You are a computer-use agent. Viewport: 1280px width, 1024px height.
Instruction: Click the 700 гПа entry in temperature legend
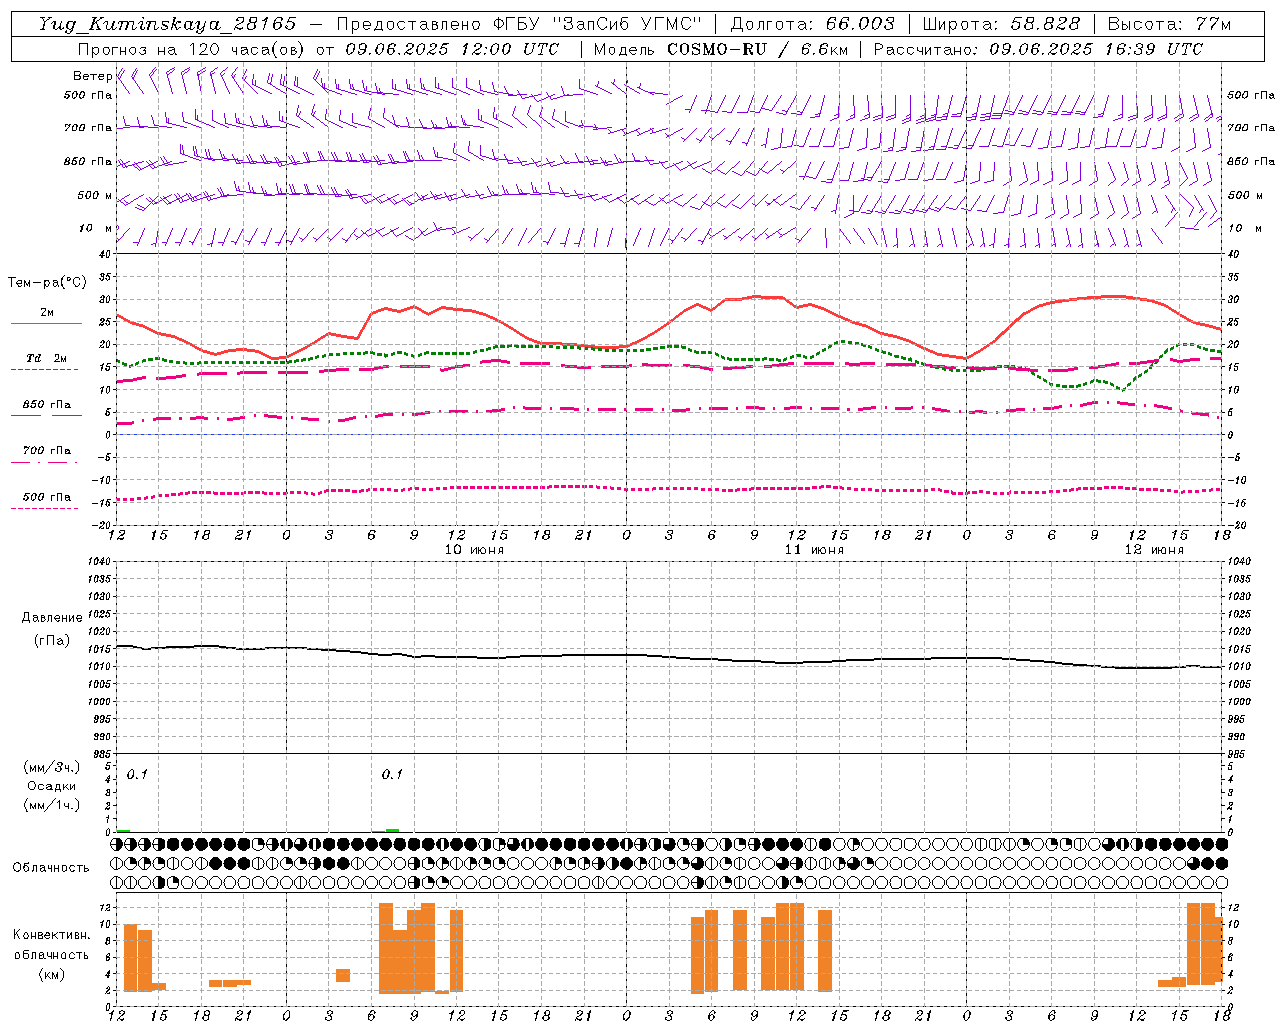46,451
